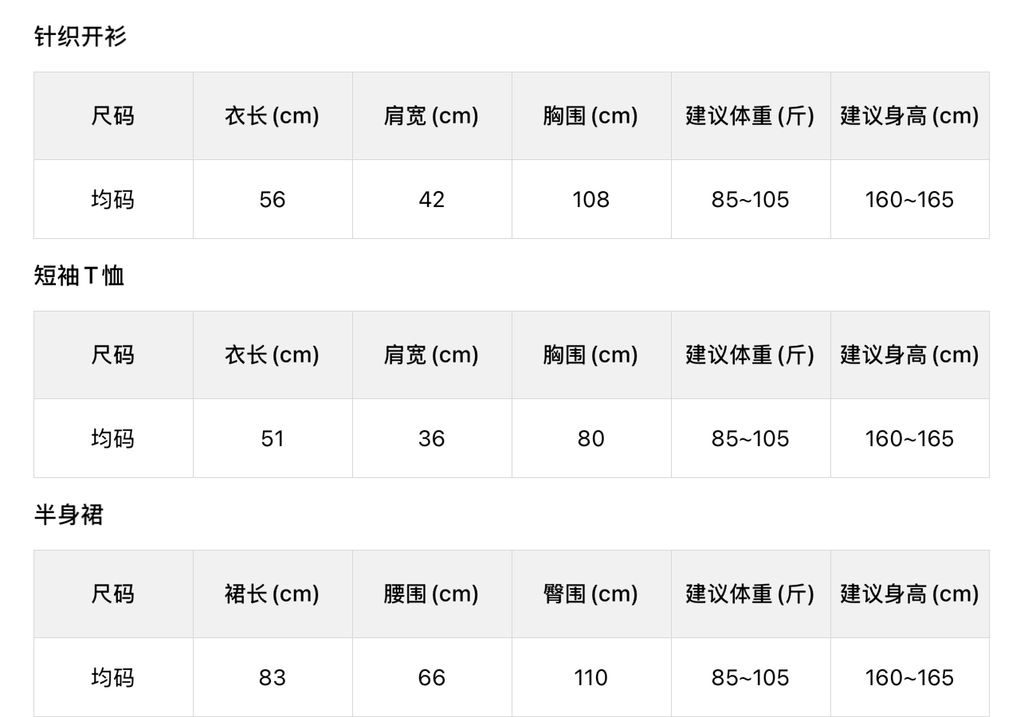Click 胸围 (cm) header in 短袖T恤 table
This screenshot has width=1024, height=717.
click(x=590, y=355)
